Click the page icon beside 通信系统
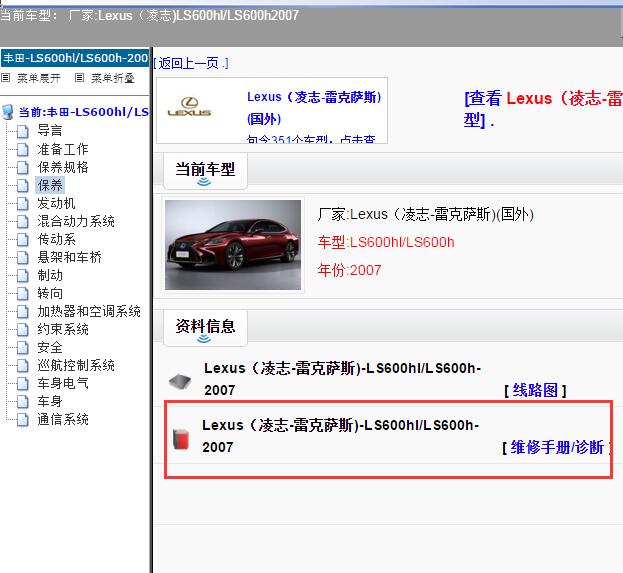623x573 pixels. tap(23, 420)
